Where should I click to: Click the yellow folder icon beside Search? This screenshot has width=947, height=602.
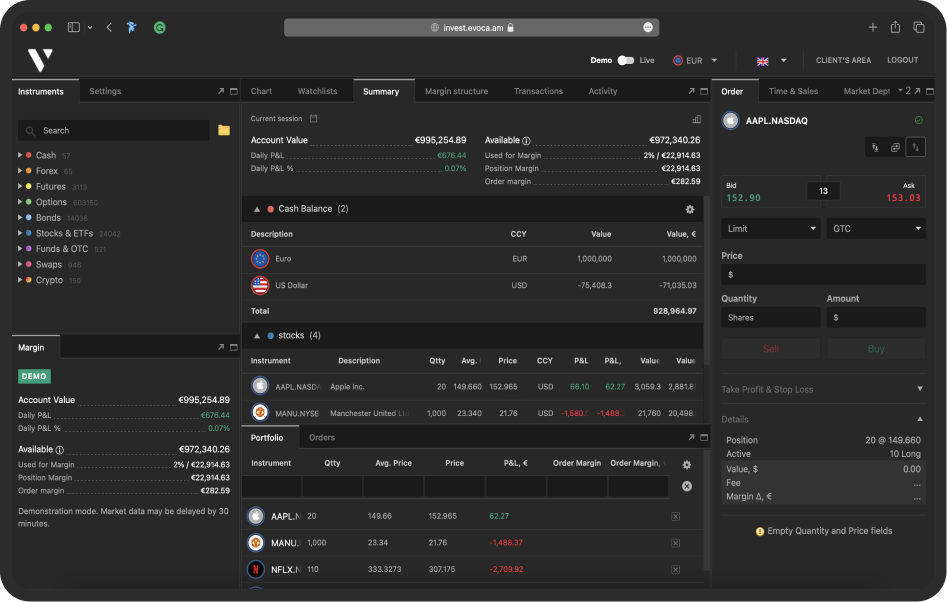click(224, 130)
